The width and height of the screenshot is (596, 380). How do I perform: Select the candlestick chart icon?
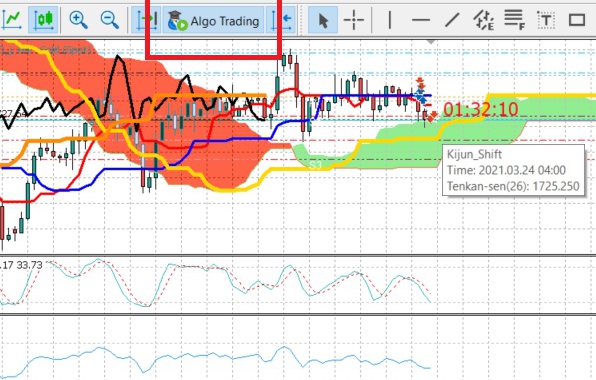click(x=43, y=19)
